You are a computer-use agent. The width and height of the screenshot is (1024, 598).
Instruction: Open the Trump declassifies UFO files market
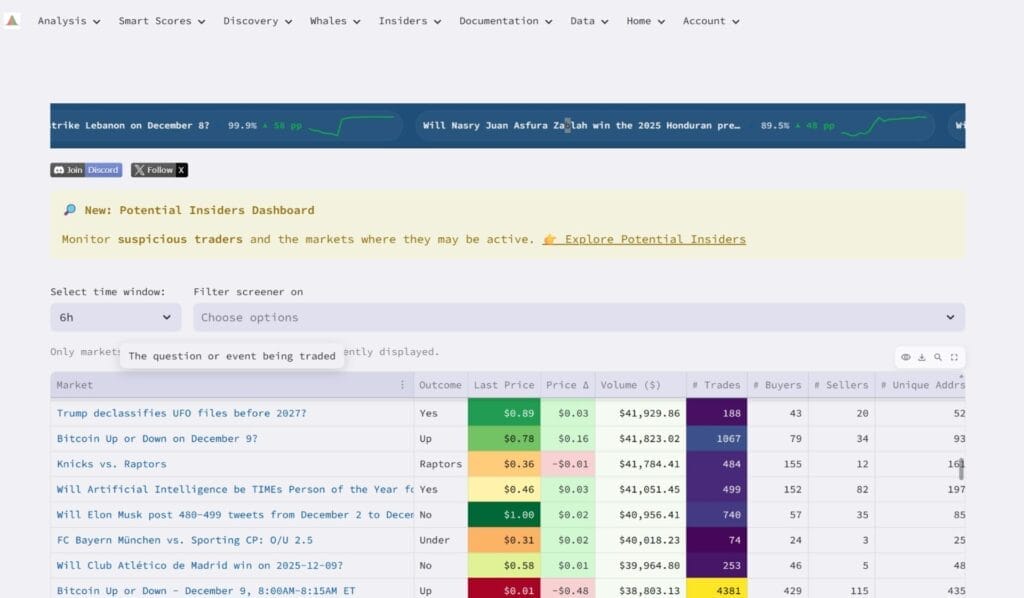point(181,413)
